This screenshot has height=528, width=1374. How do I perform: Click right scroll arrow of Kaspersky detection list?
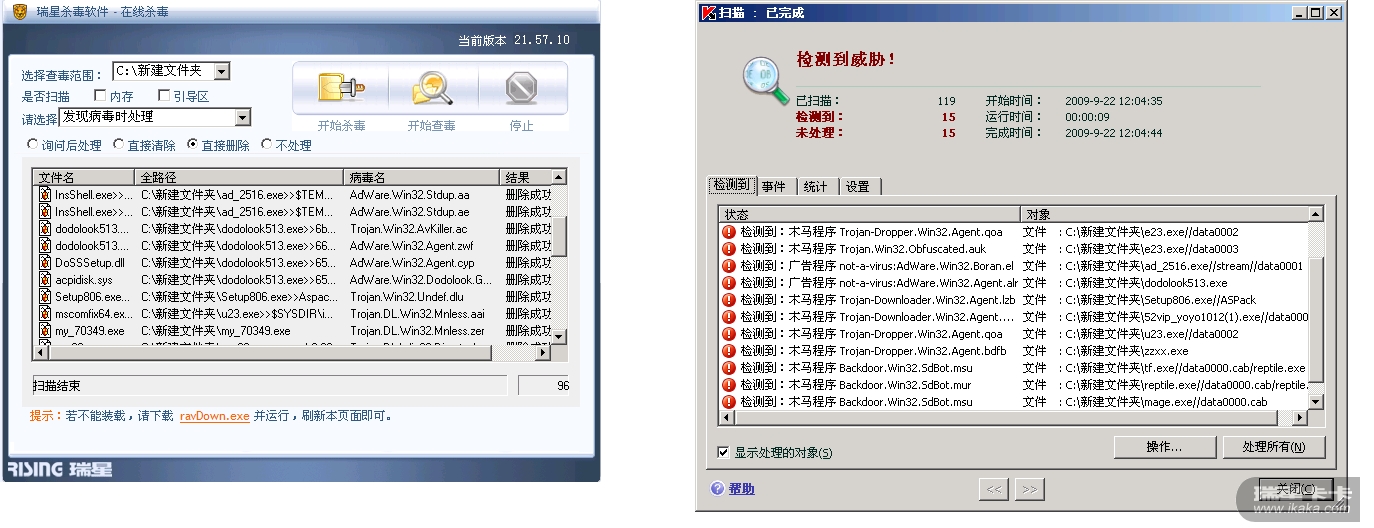(x=1300, y=417)
